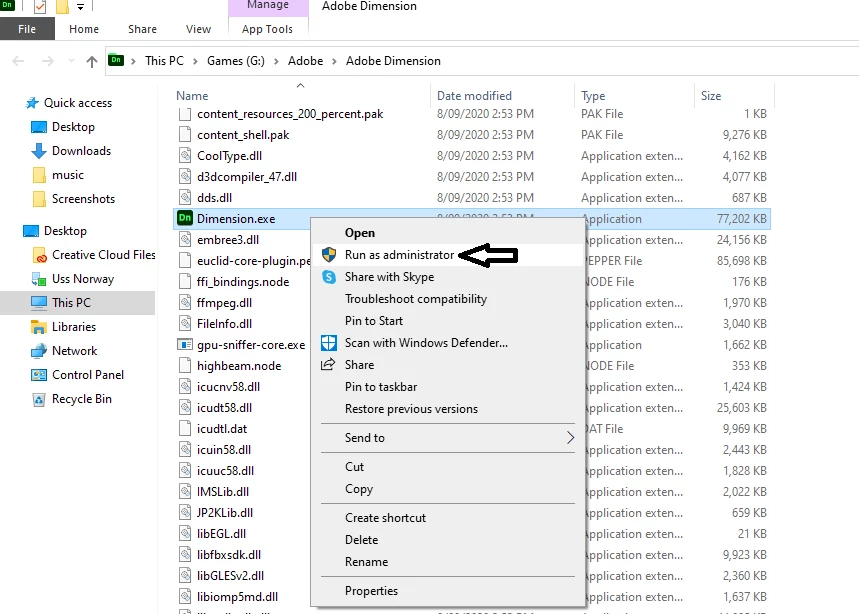Viewport: 859px width, 614px height.
Task: Click the Screenshots folder icon
Action: (x=39, y=199)
